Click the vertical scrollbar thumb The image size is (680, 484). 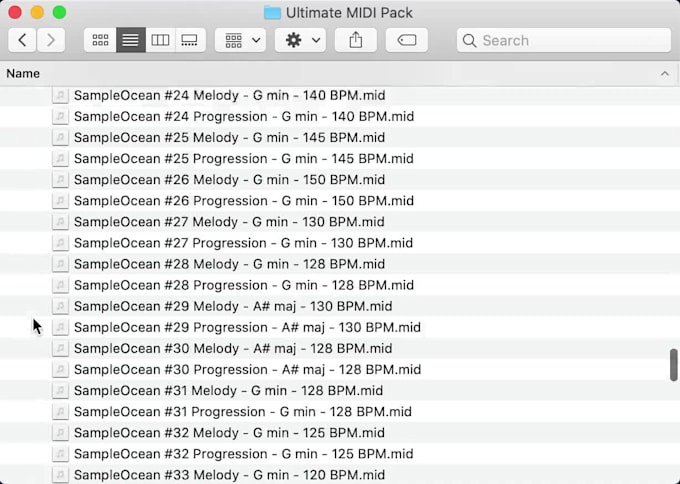[673, 365]
